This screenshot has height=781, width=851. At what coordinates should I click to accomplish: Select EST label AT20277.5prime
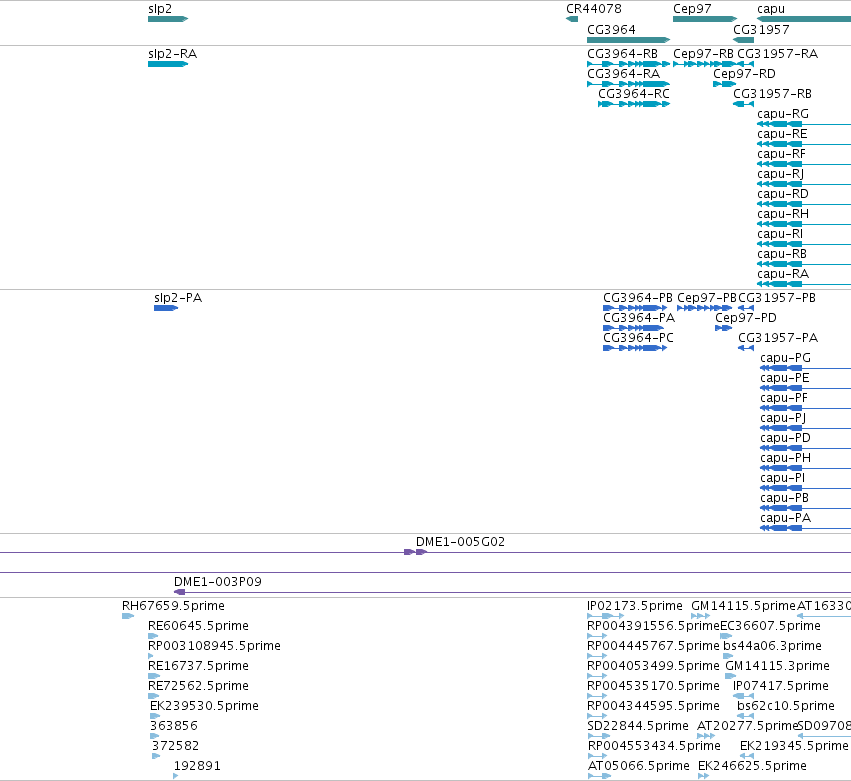(747, 726)
